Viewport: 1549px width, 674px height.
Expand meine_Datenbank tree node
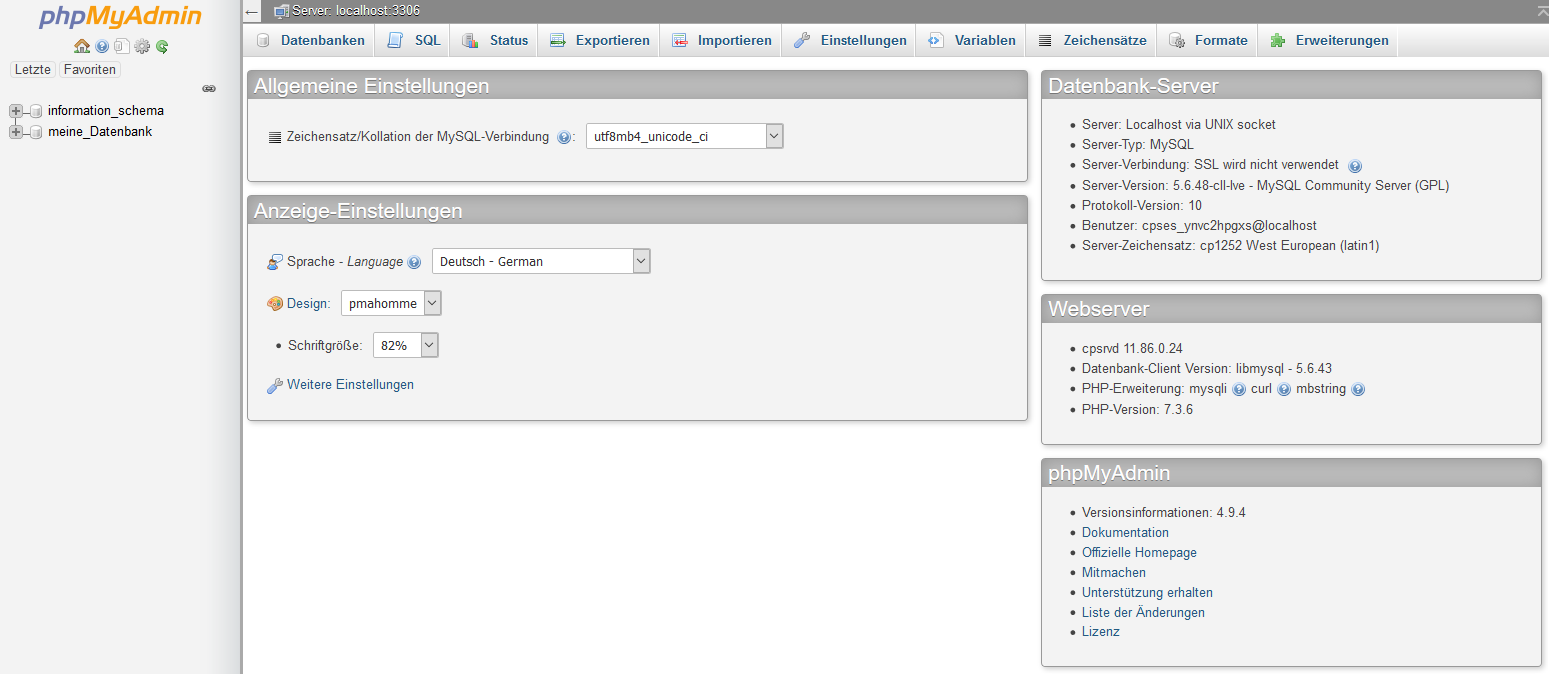pos(15,132)
